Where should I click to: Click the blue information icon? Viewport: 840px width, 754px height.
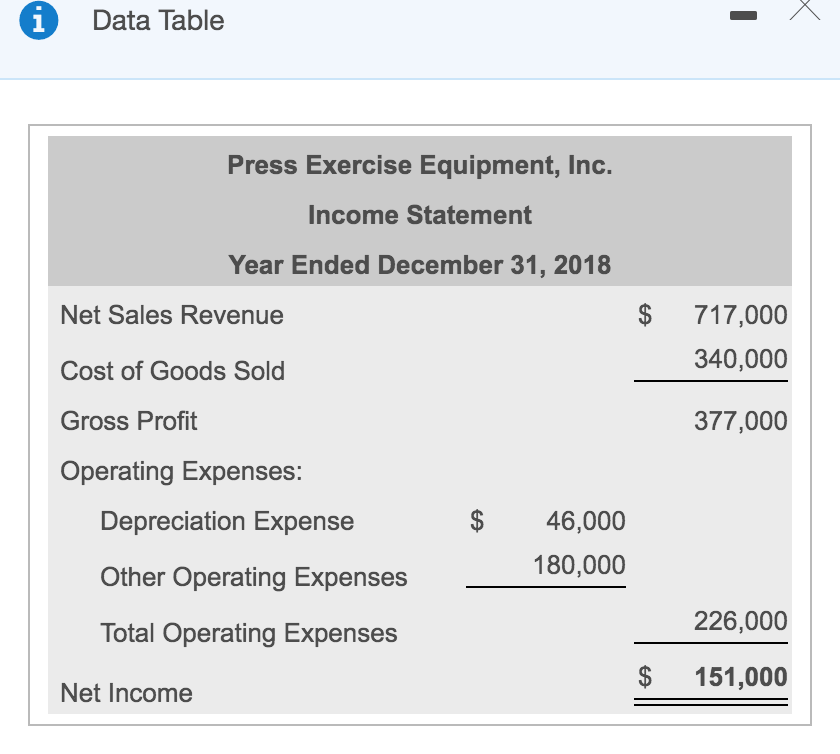pos(40,21)
